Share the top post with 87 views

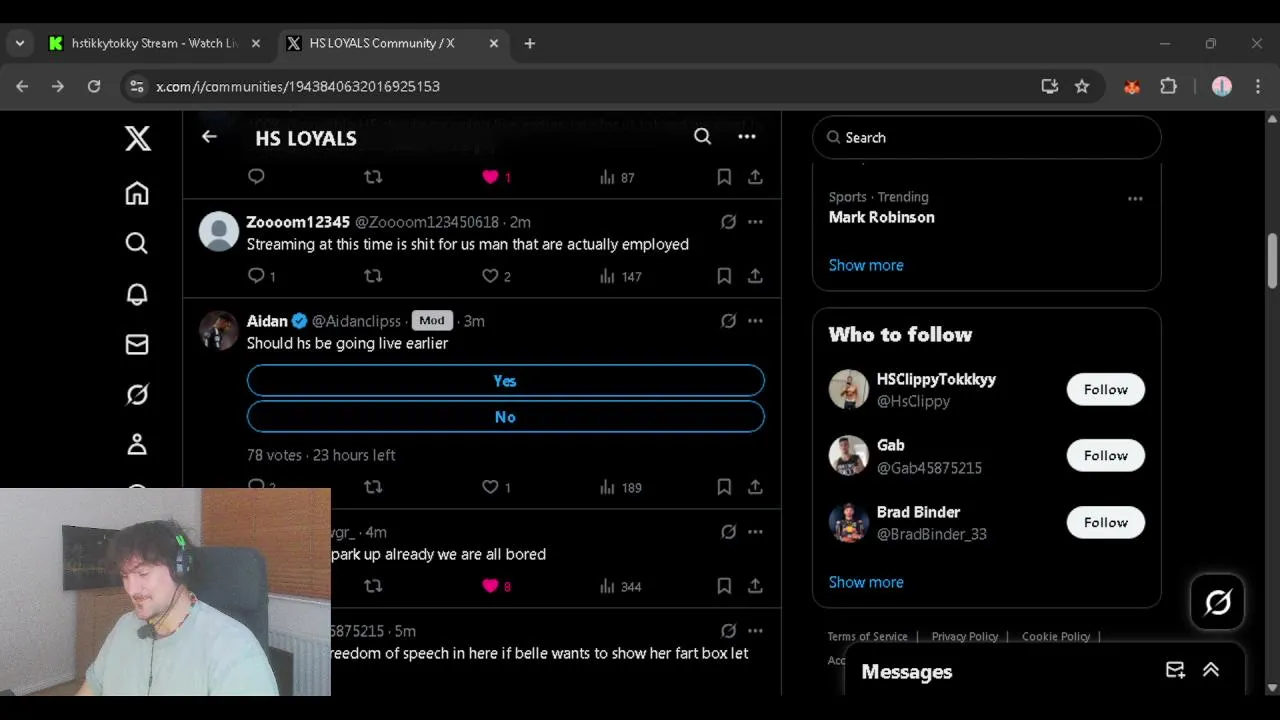click(755, 177)
